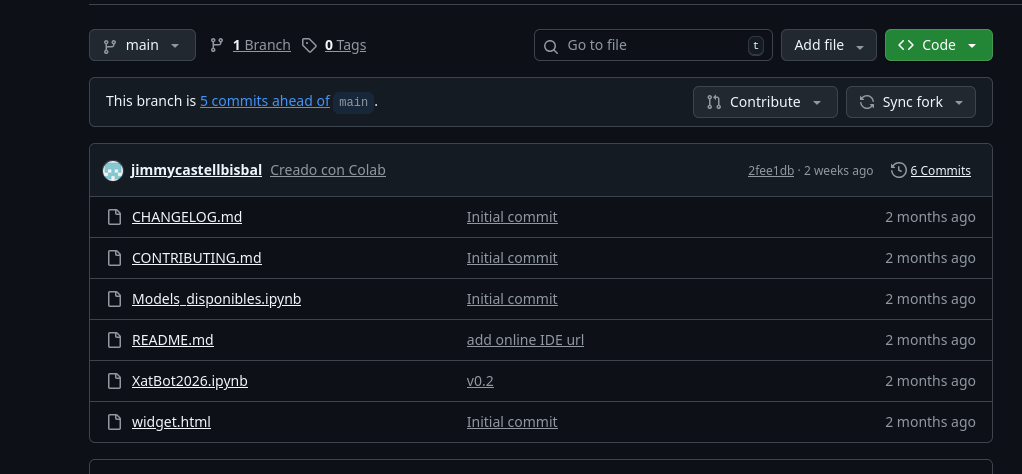
Task: Open the Sync fork dropdown
Action: [910, 102]
